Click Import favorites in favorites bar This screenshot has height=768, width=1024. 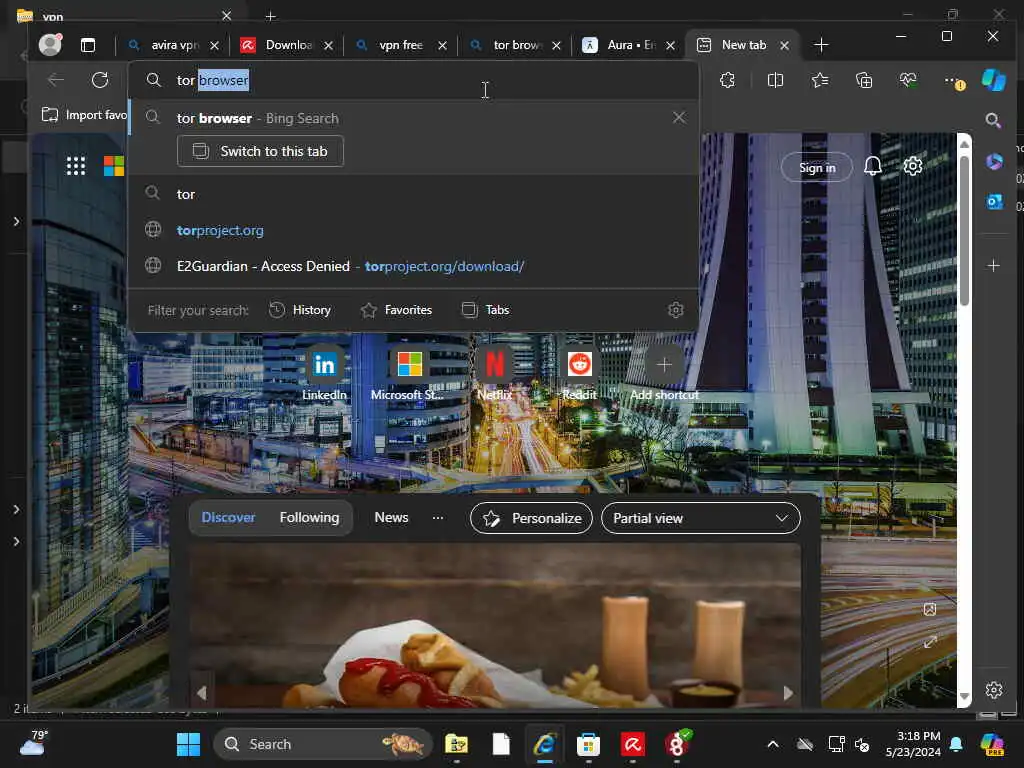pos(84,115)
